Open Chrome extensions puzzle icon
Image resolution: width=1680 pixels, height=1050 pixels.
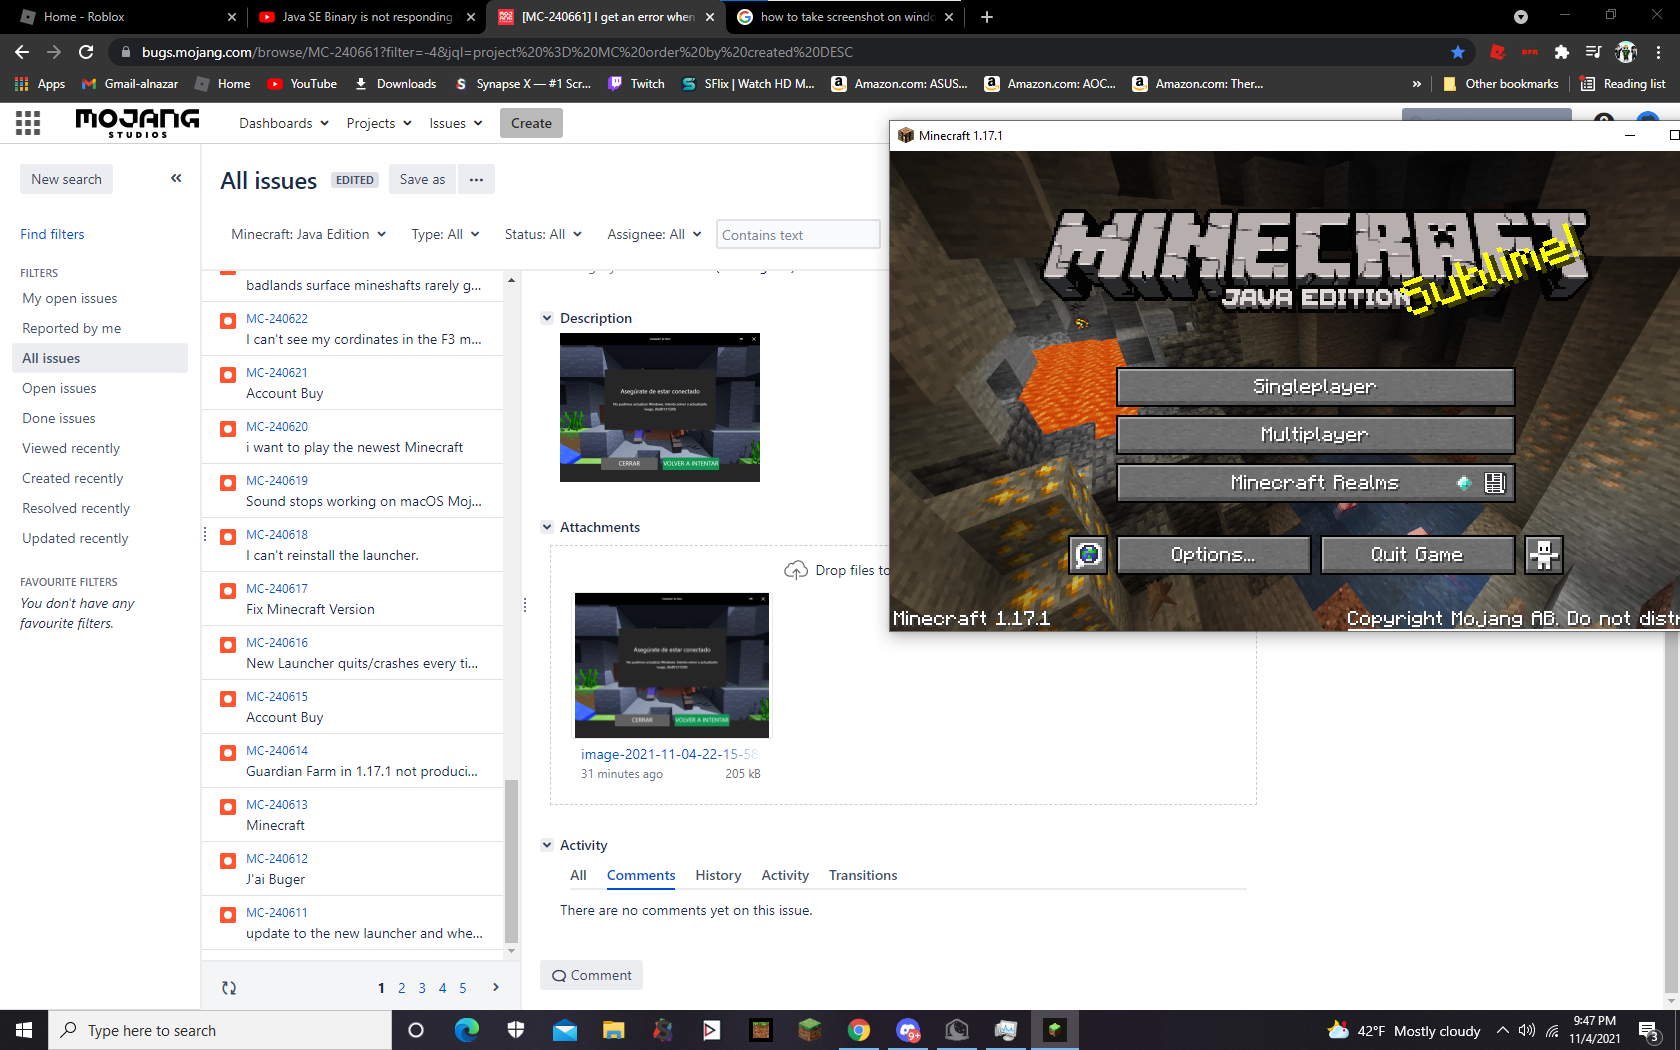tap(1561, 52)
